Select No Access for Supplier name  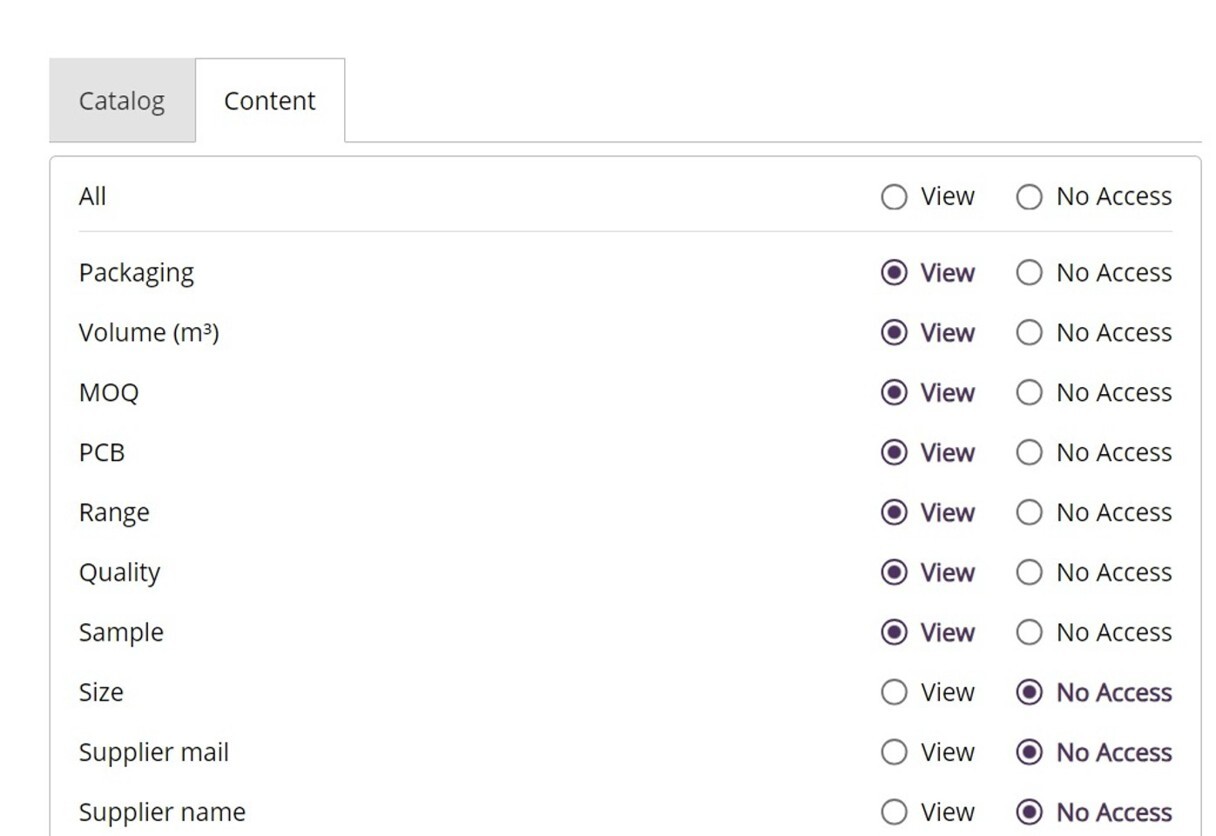coord(1029,812)
